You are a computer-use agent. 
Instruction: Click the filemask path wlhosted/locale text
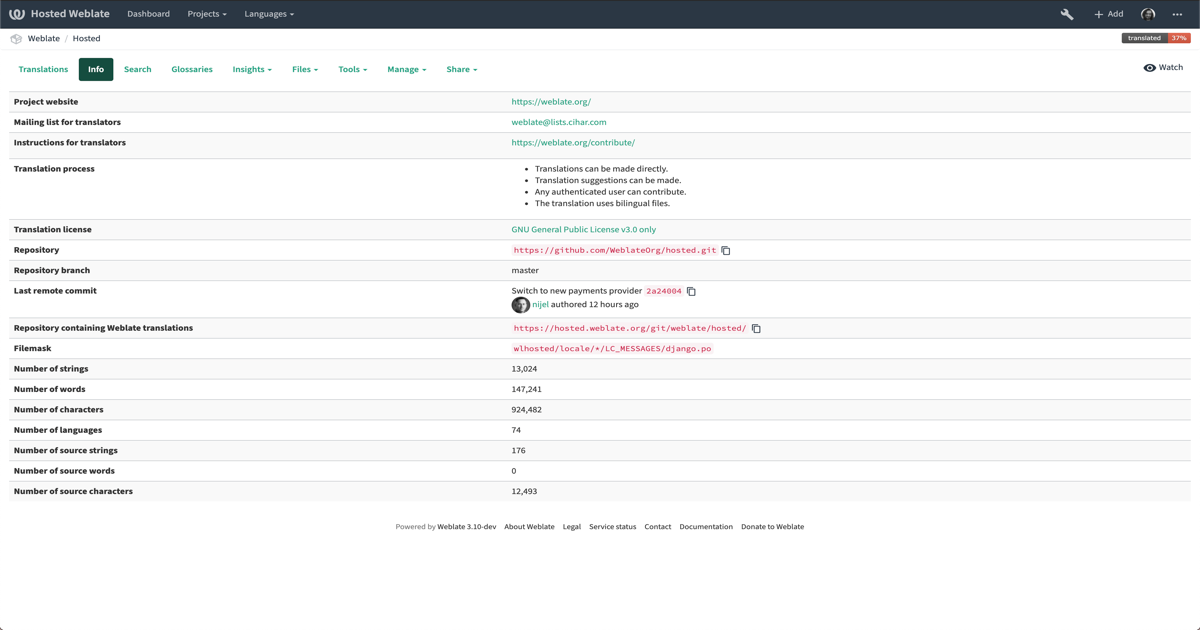[x=612, y=349]
